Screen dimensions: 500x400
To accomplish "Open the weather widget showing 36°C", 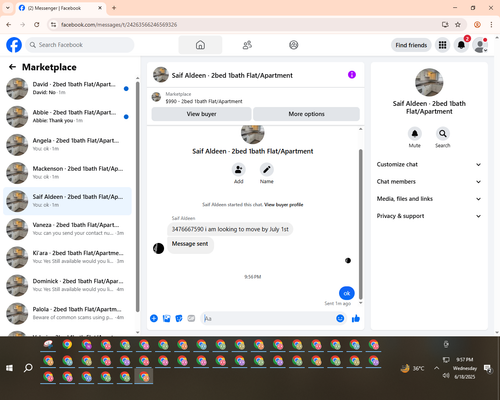I will pos(412,368).
